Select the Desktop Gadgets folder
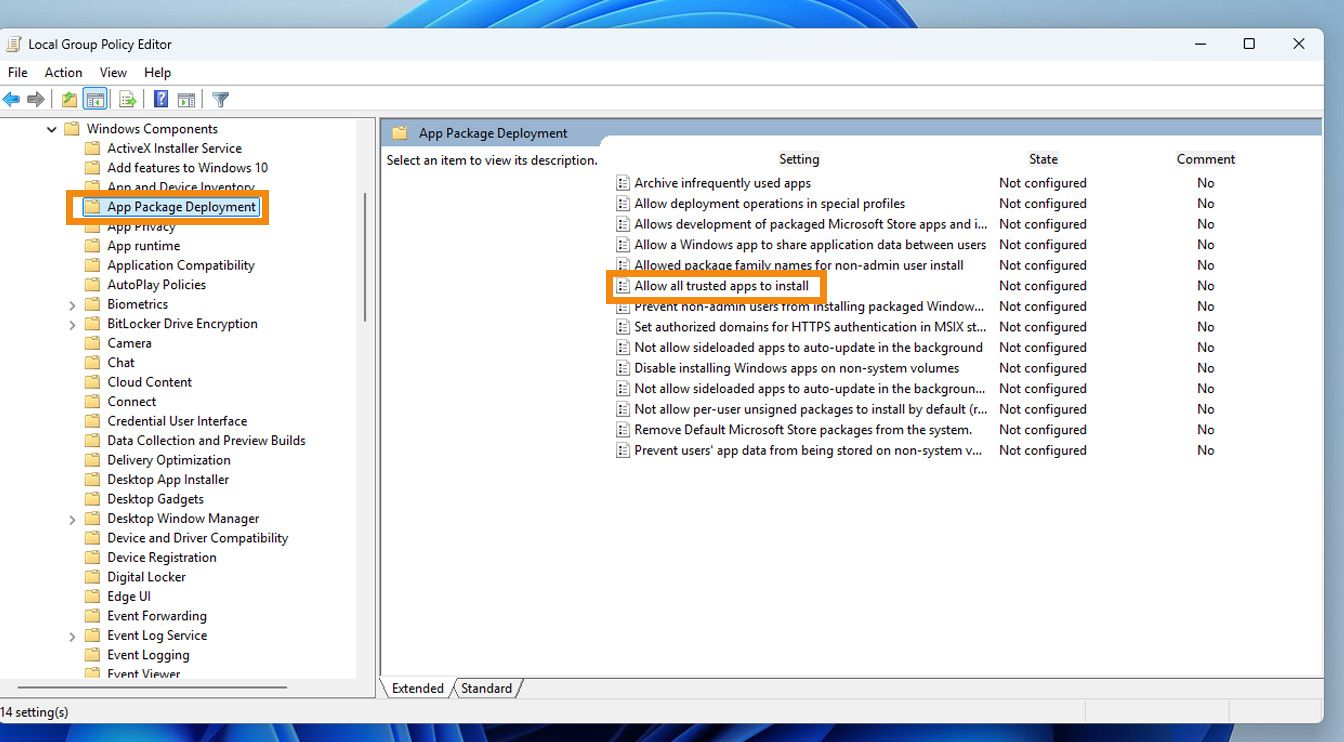The image size is (1344, 742). pos(156,499)
